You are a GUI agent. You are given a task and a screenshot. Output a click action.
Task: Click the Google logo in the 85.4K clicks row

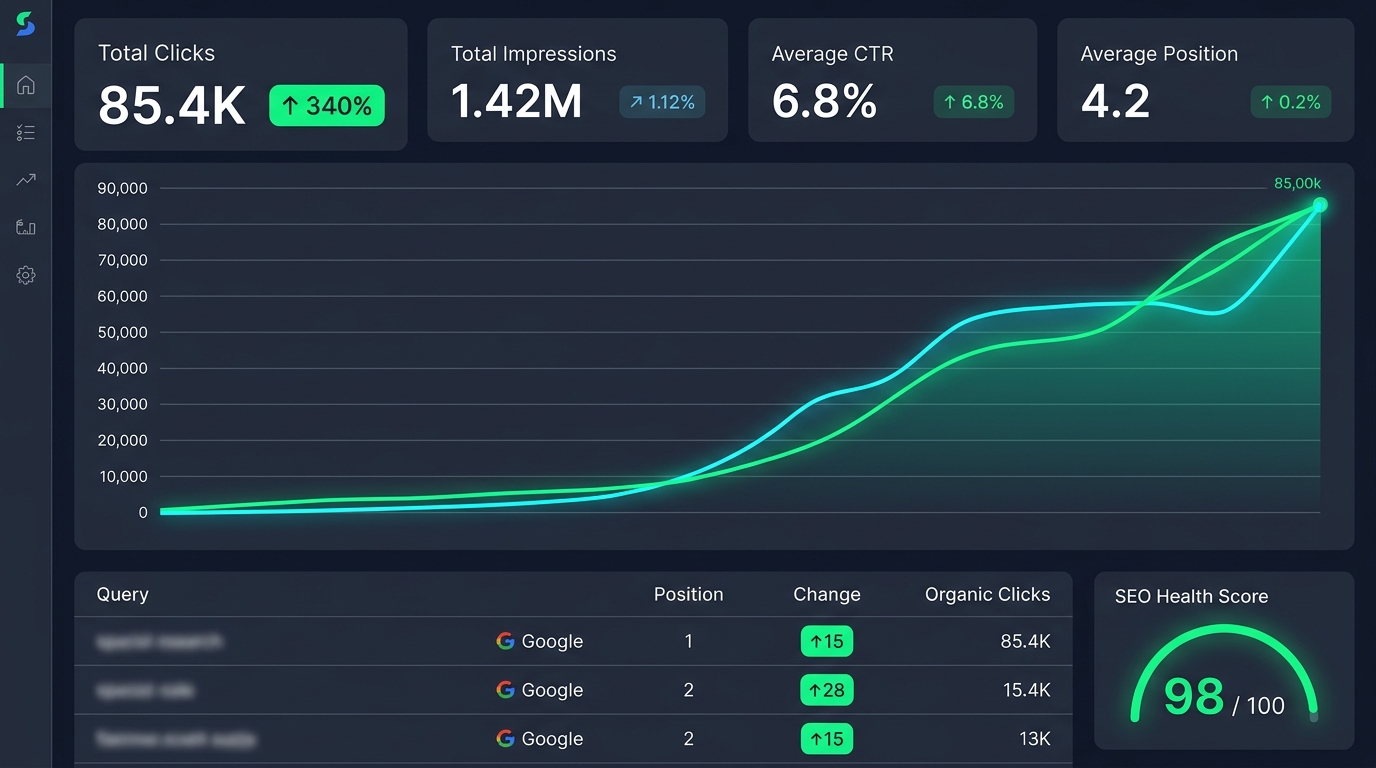tap(505, 641)
